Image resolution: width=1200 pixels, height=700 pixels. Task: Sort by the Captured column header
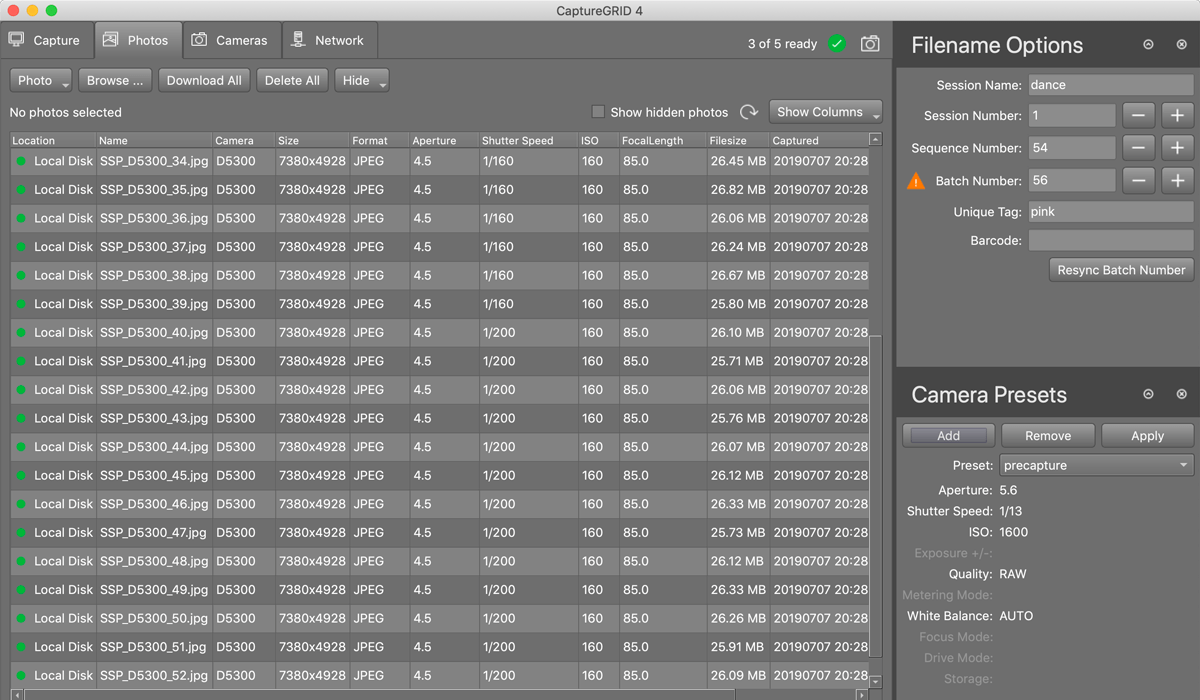819,140
